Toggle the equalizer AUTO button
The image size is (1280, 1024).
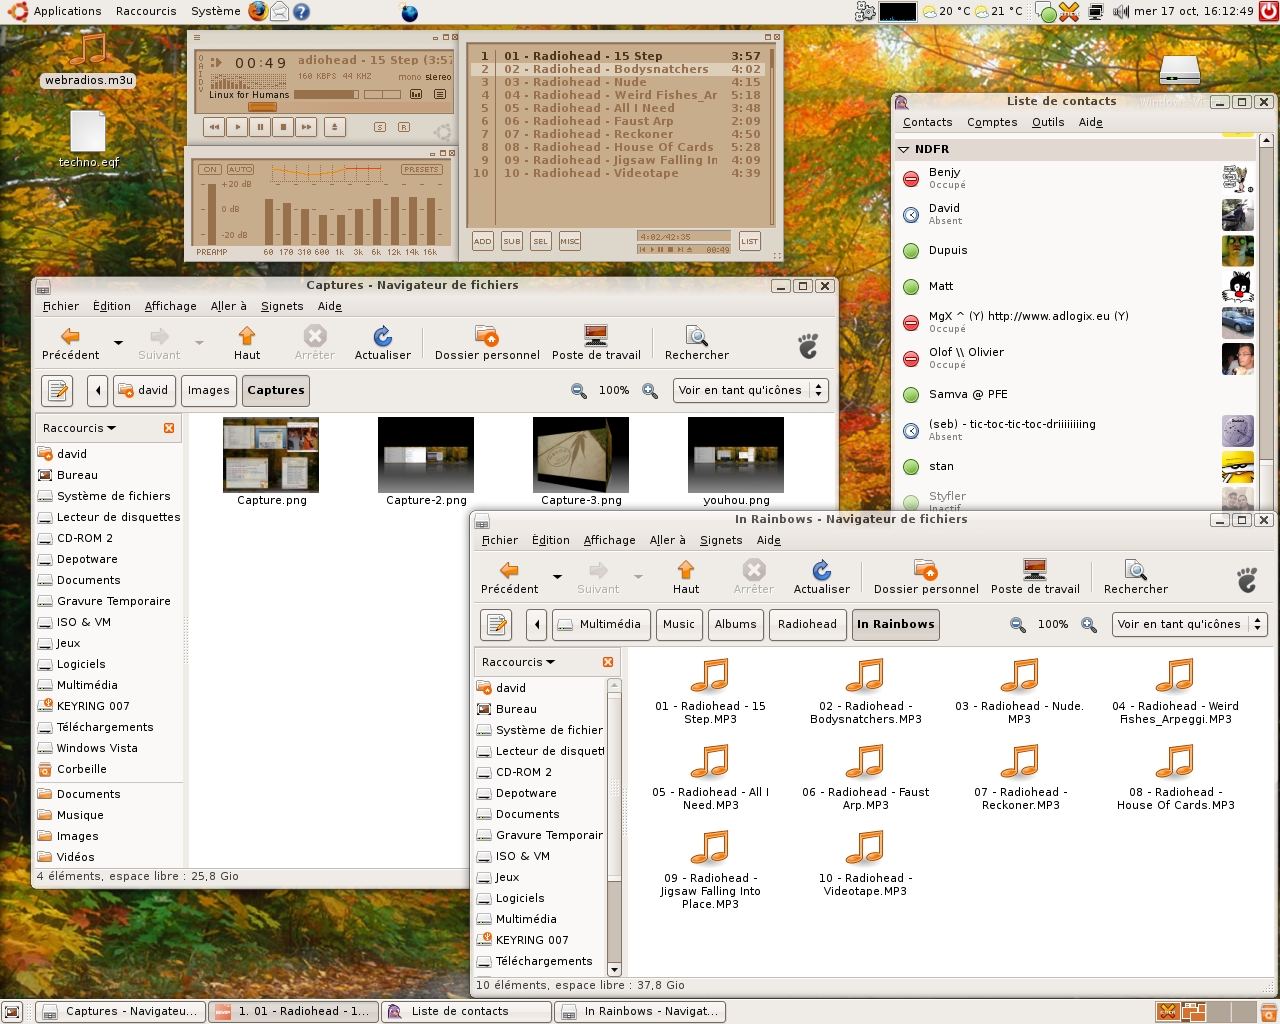click(240, 170)
